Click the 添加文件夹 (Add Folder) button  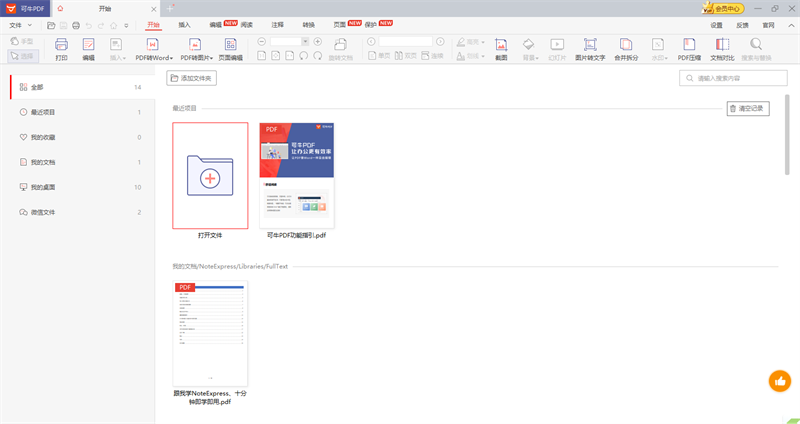[192, 77]
